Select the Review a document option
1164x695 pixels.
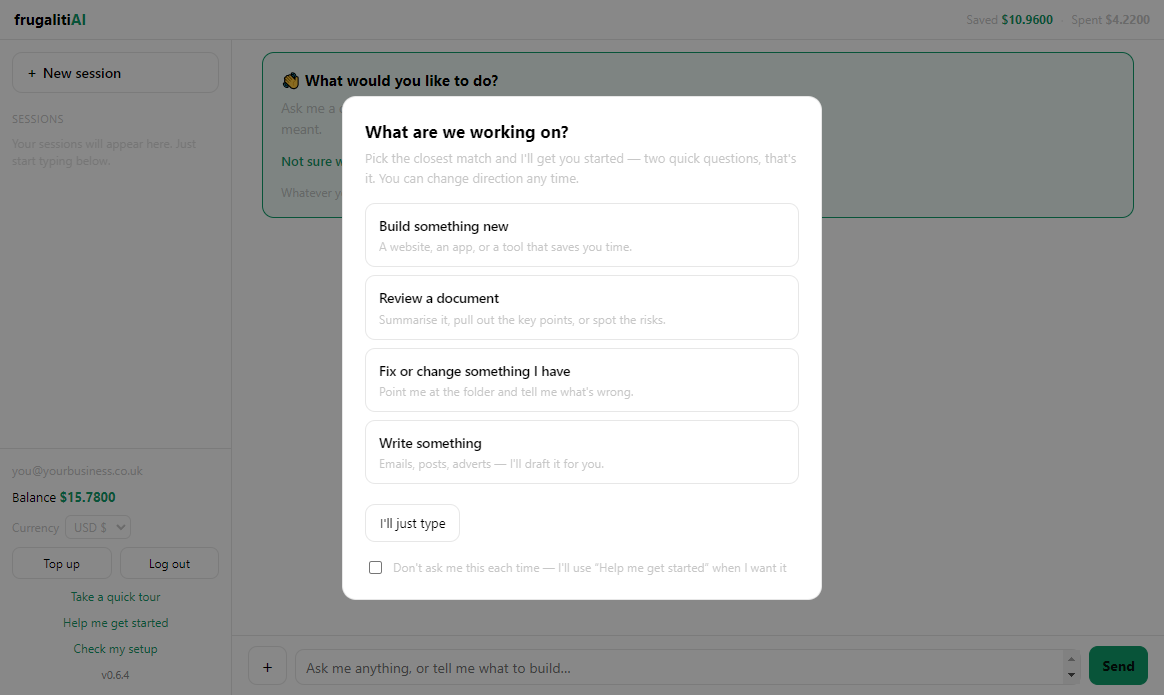581,307
